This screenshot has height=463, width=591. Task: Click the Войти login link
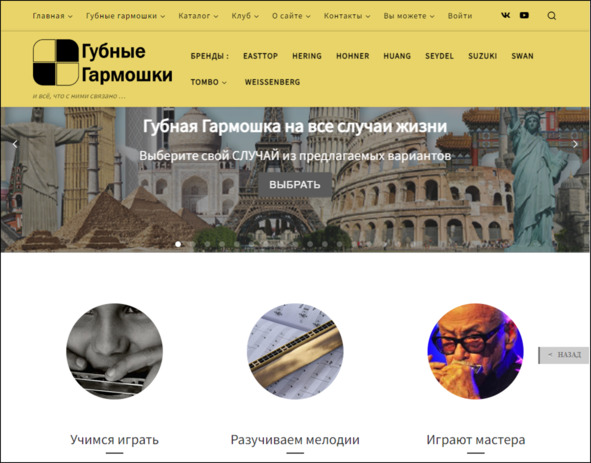[460, 16]
